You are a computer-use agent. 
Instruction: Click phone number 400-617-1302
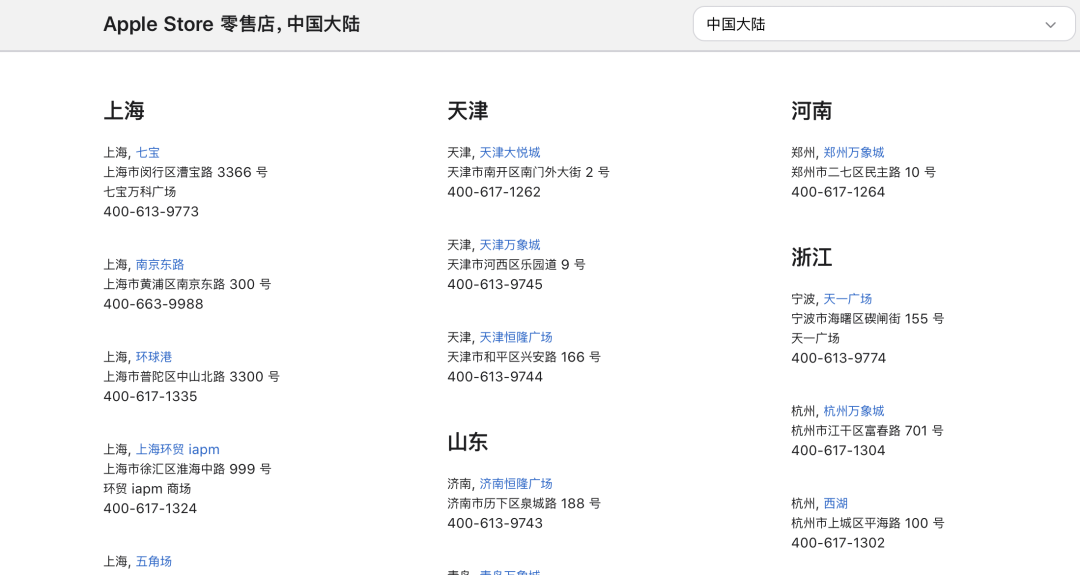[x=838, y=542]
